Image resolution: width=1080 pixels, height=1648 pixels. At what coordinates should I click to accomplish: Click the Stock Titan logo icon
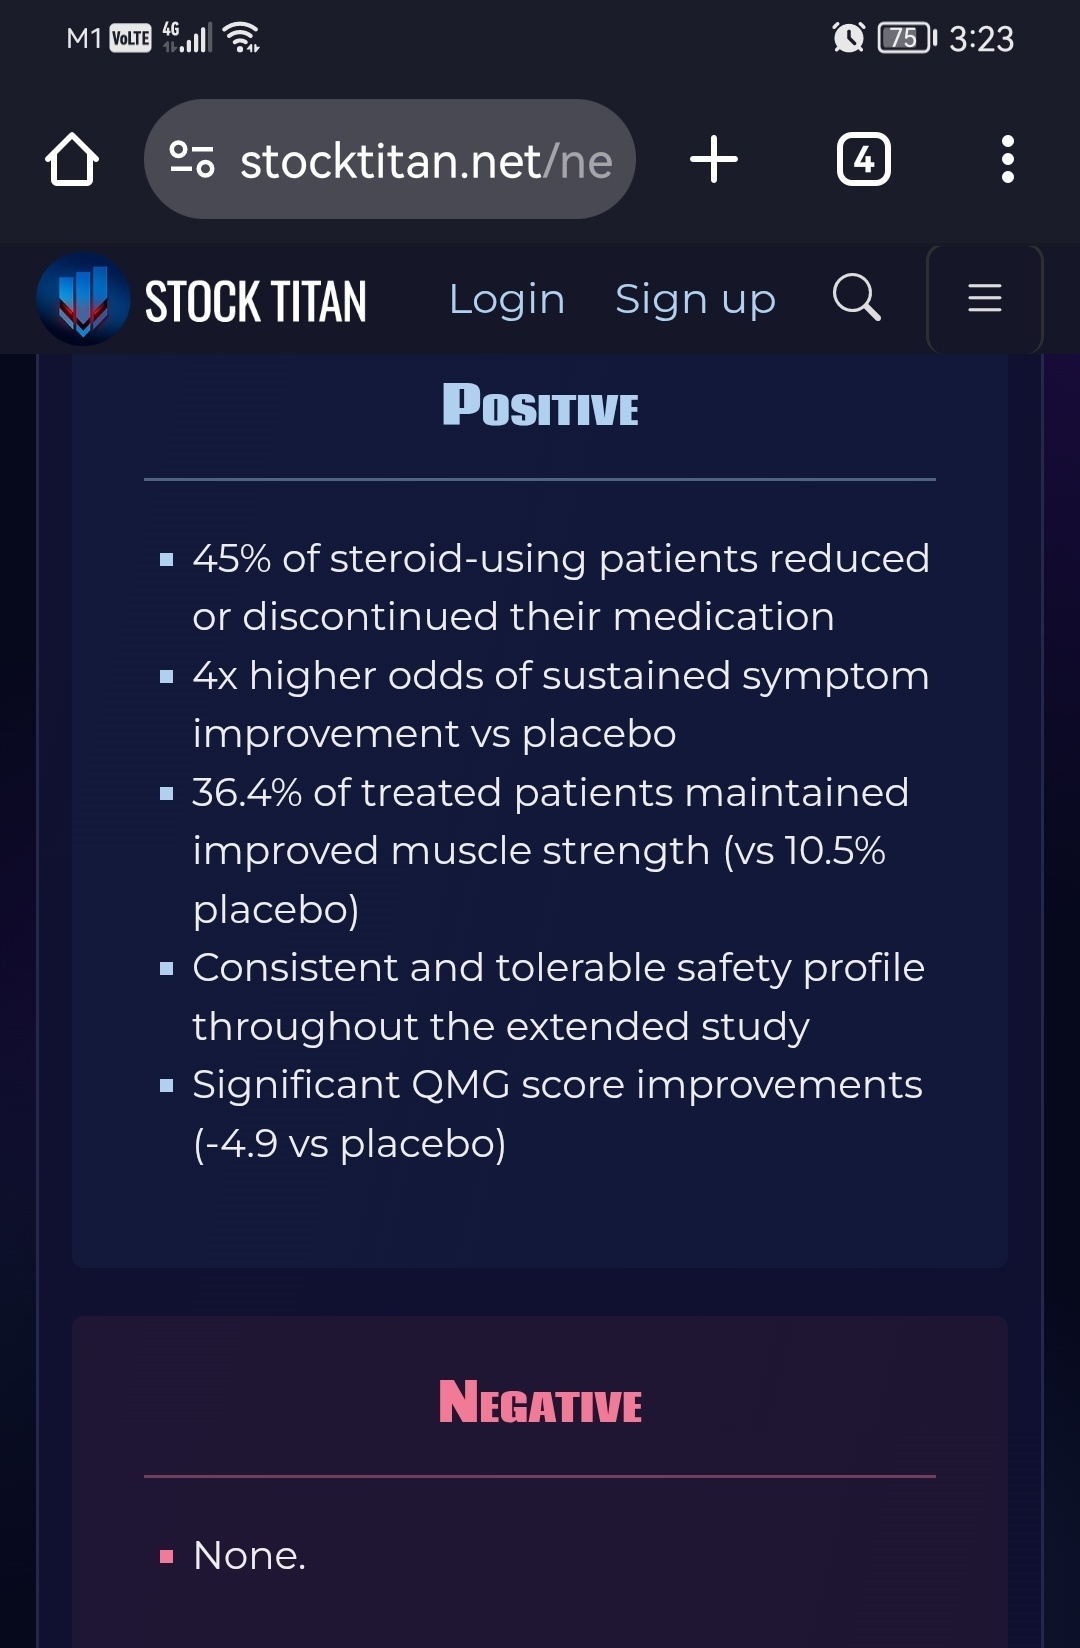click(x=83, y=299)
